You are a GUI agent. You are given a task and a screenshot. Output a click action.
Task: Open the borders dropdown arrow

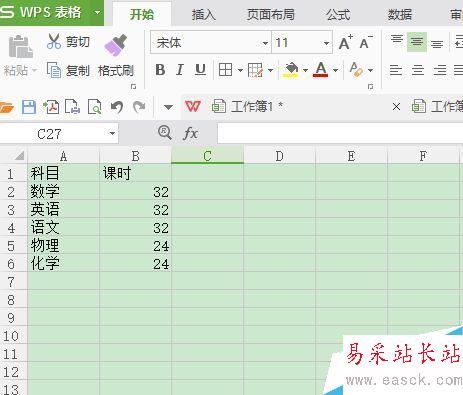240,70
